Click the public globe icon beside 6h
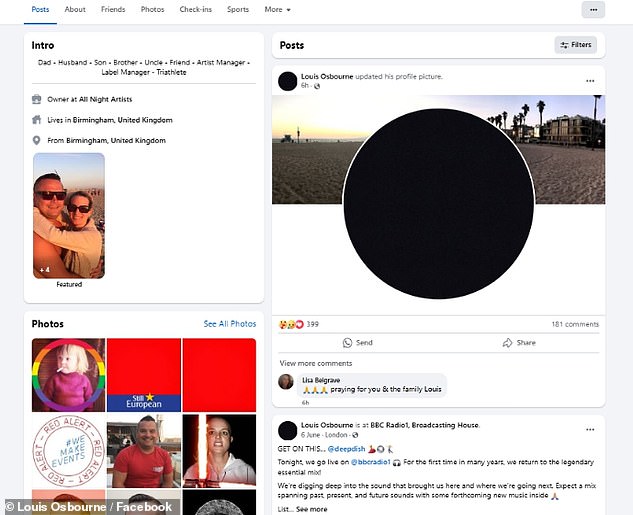 point(317,86)
